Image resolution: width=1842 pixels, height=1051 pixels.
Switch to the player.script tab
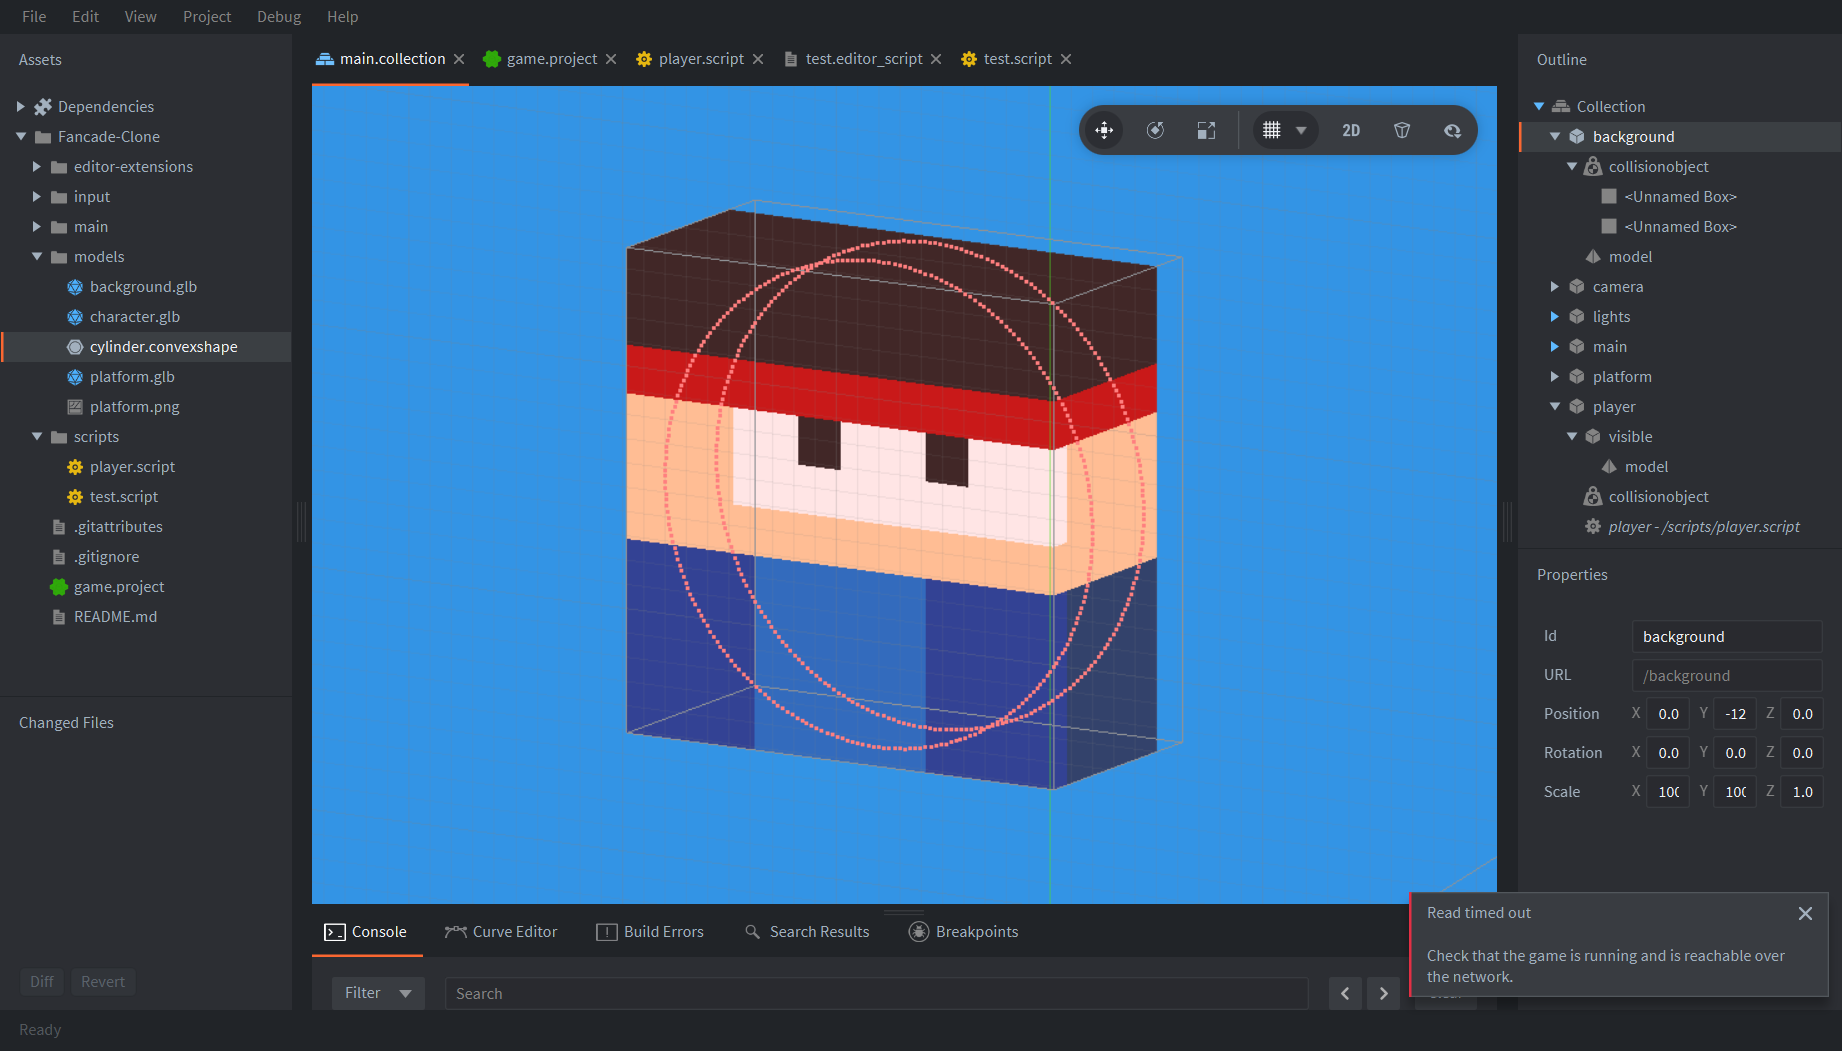700,59
